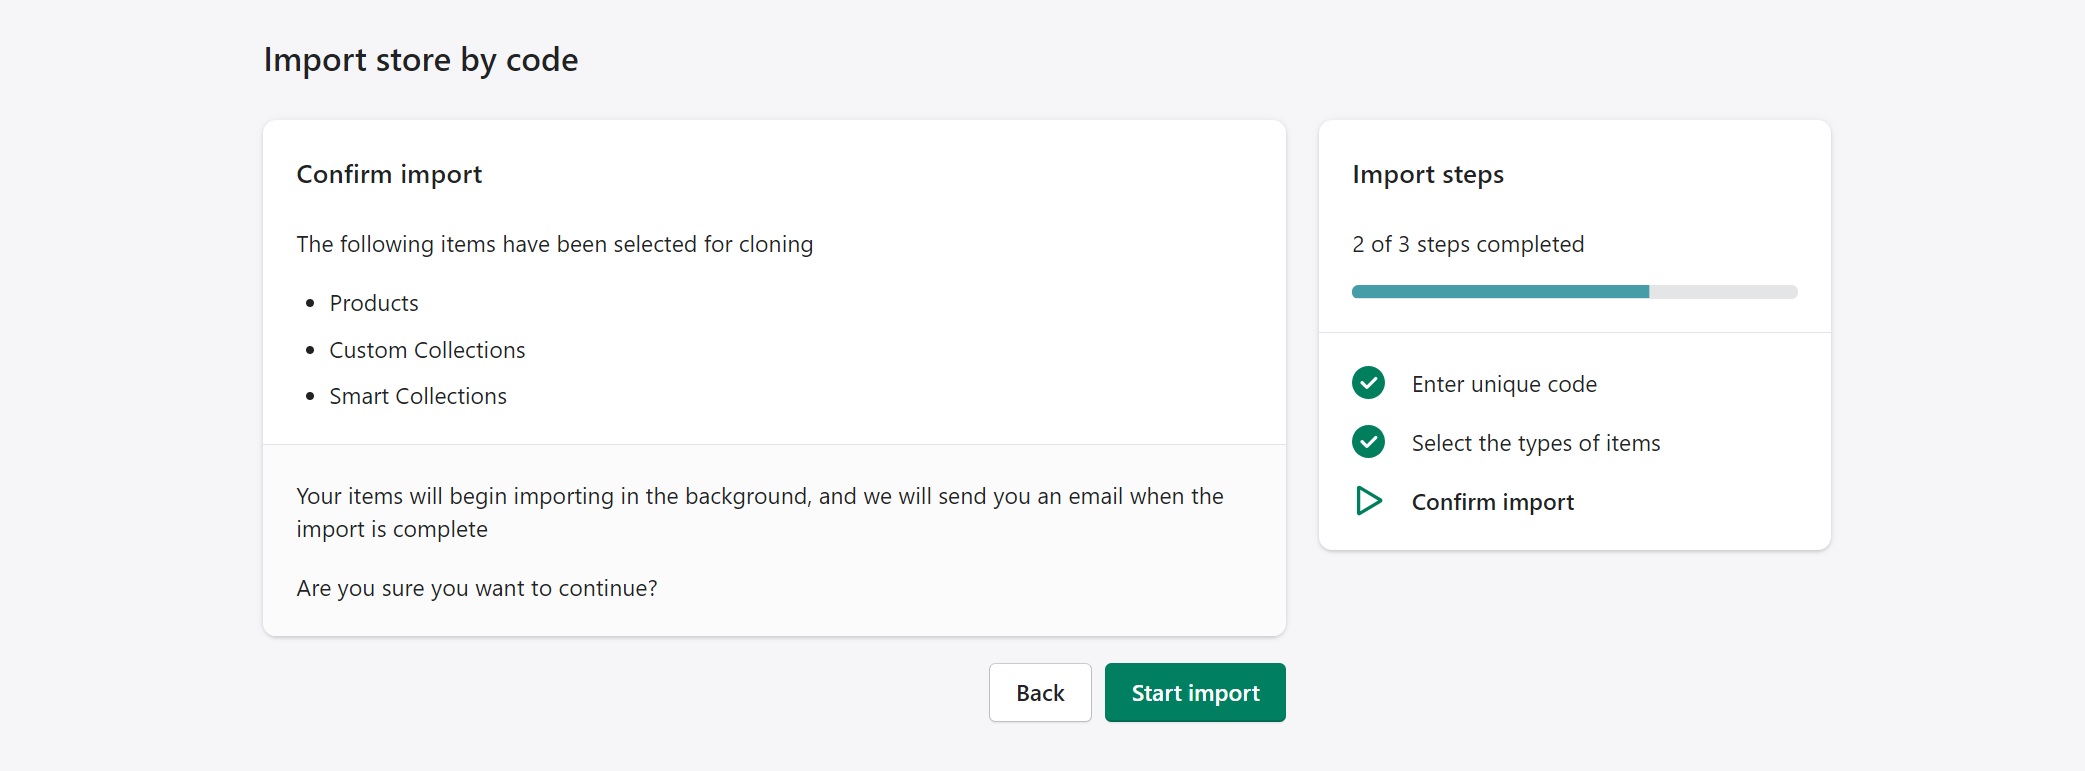Screen dimensions: 2085x771
Task: Click 'The following items have been selected' text
Action: (555, 244)
